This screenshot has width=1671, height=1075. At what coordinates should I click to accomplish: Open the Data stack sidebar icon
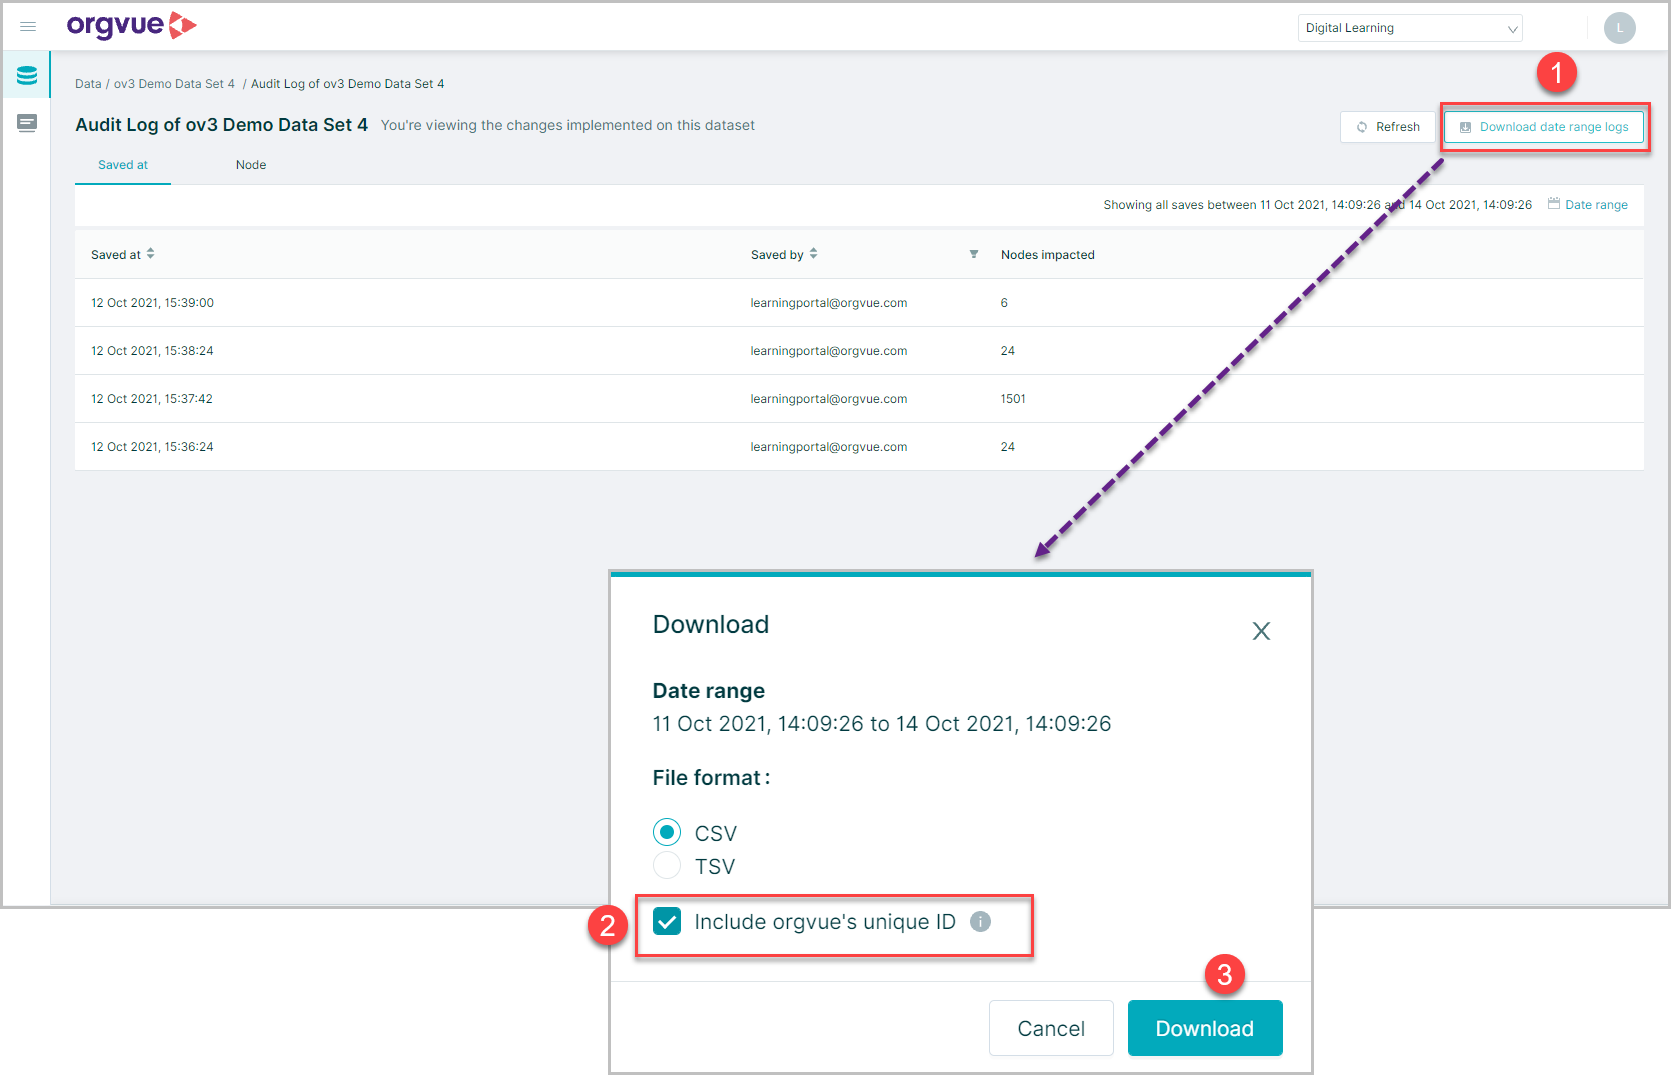click(27, 75)
